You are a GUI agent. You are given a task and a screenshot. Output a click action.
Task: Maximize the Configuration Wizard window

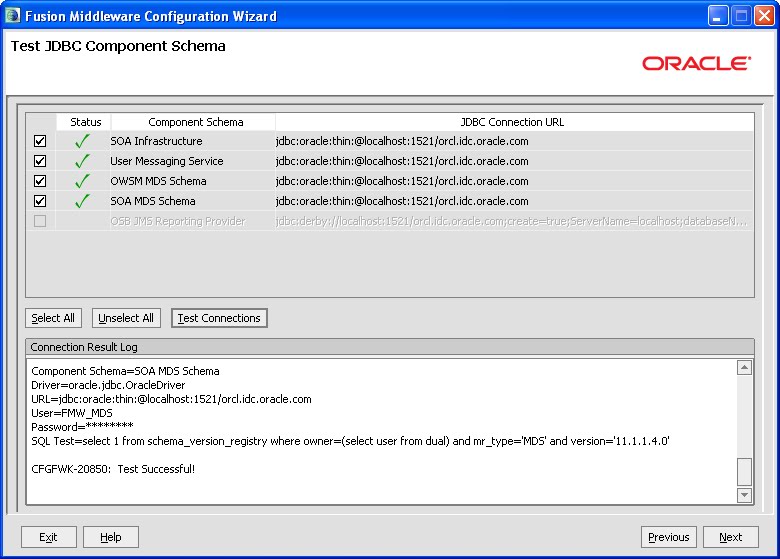coord(741,16)
